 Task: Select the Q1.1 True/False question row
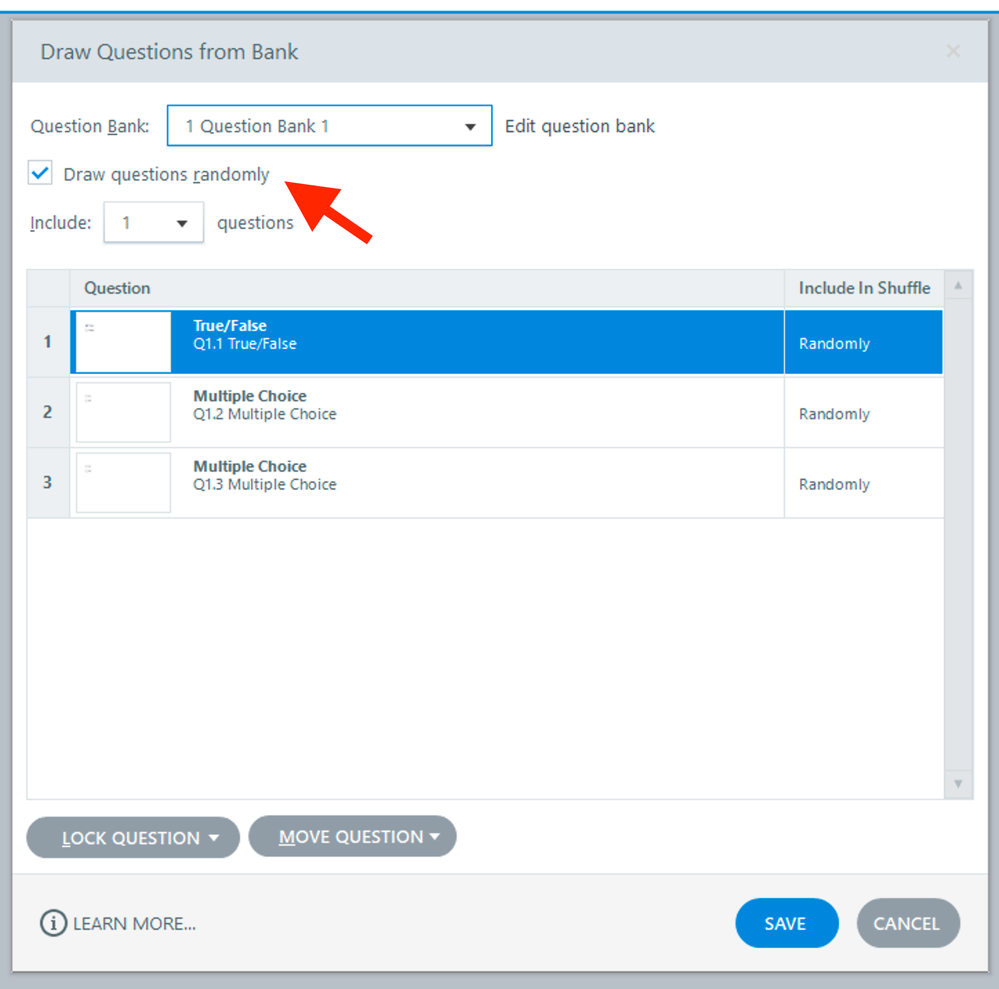pos(485,342)
